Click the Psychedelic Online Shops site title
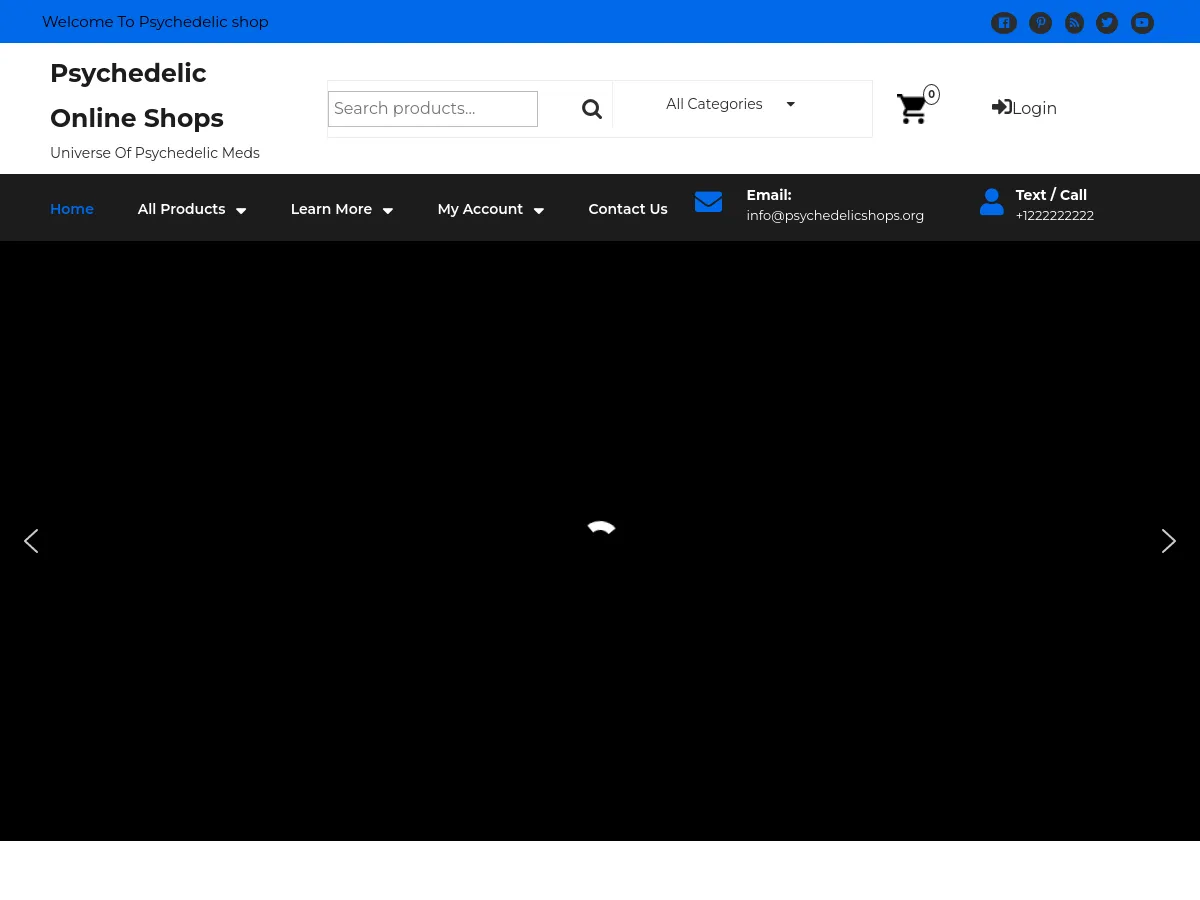Screen dimensions: 1200x900 click(137, 96)
